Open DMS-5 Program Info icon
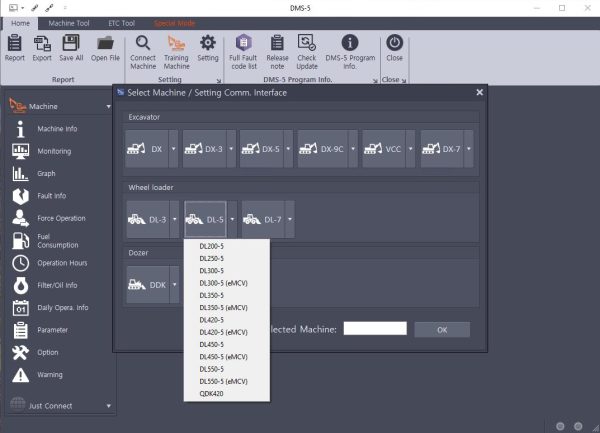The image size is (600, 433). point(350,52)
